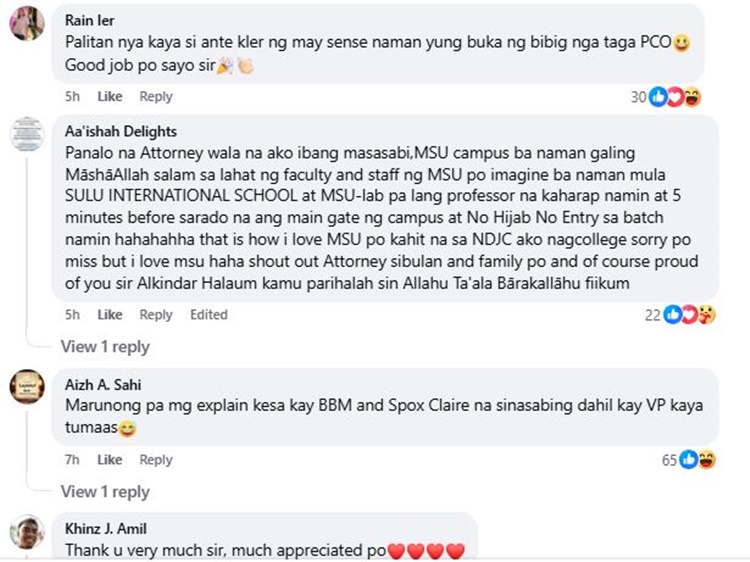This screenshot has width=750, height=562.
Task: Like Rain Ier's comment
Action: 110,97
